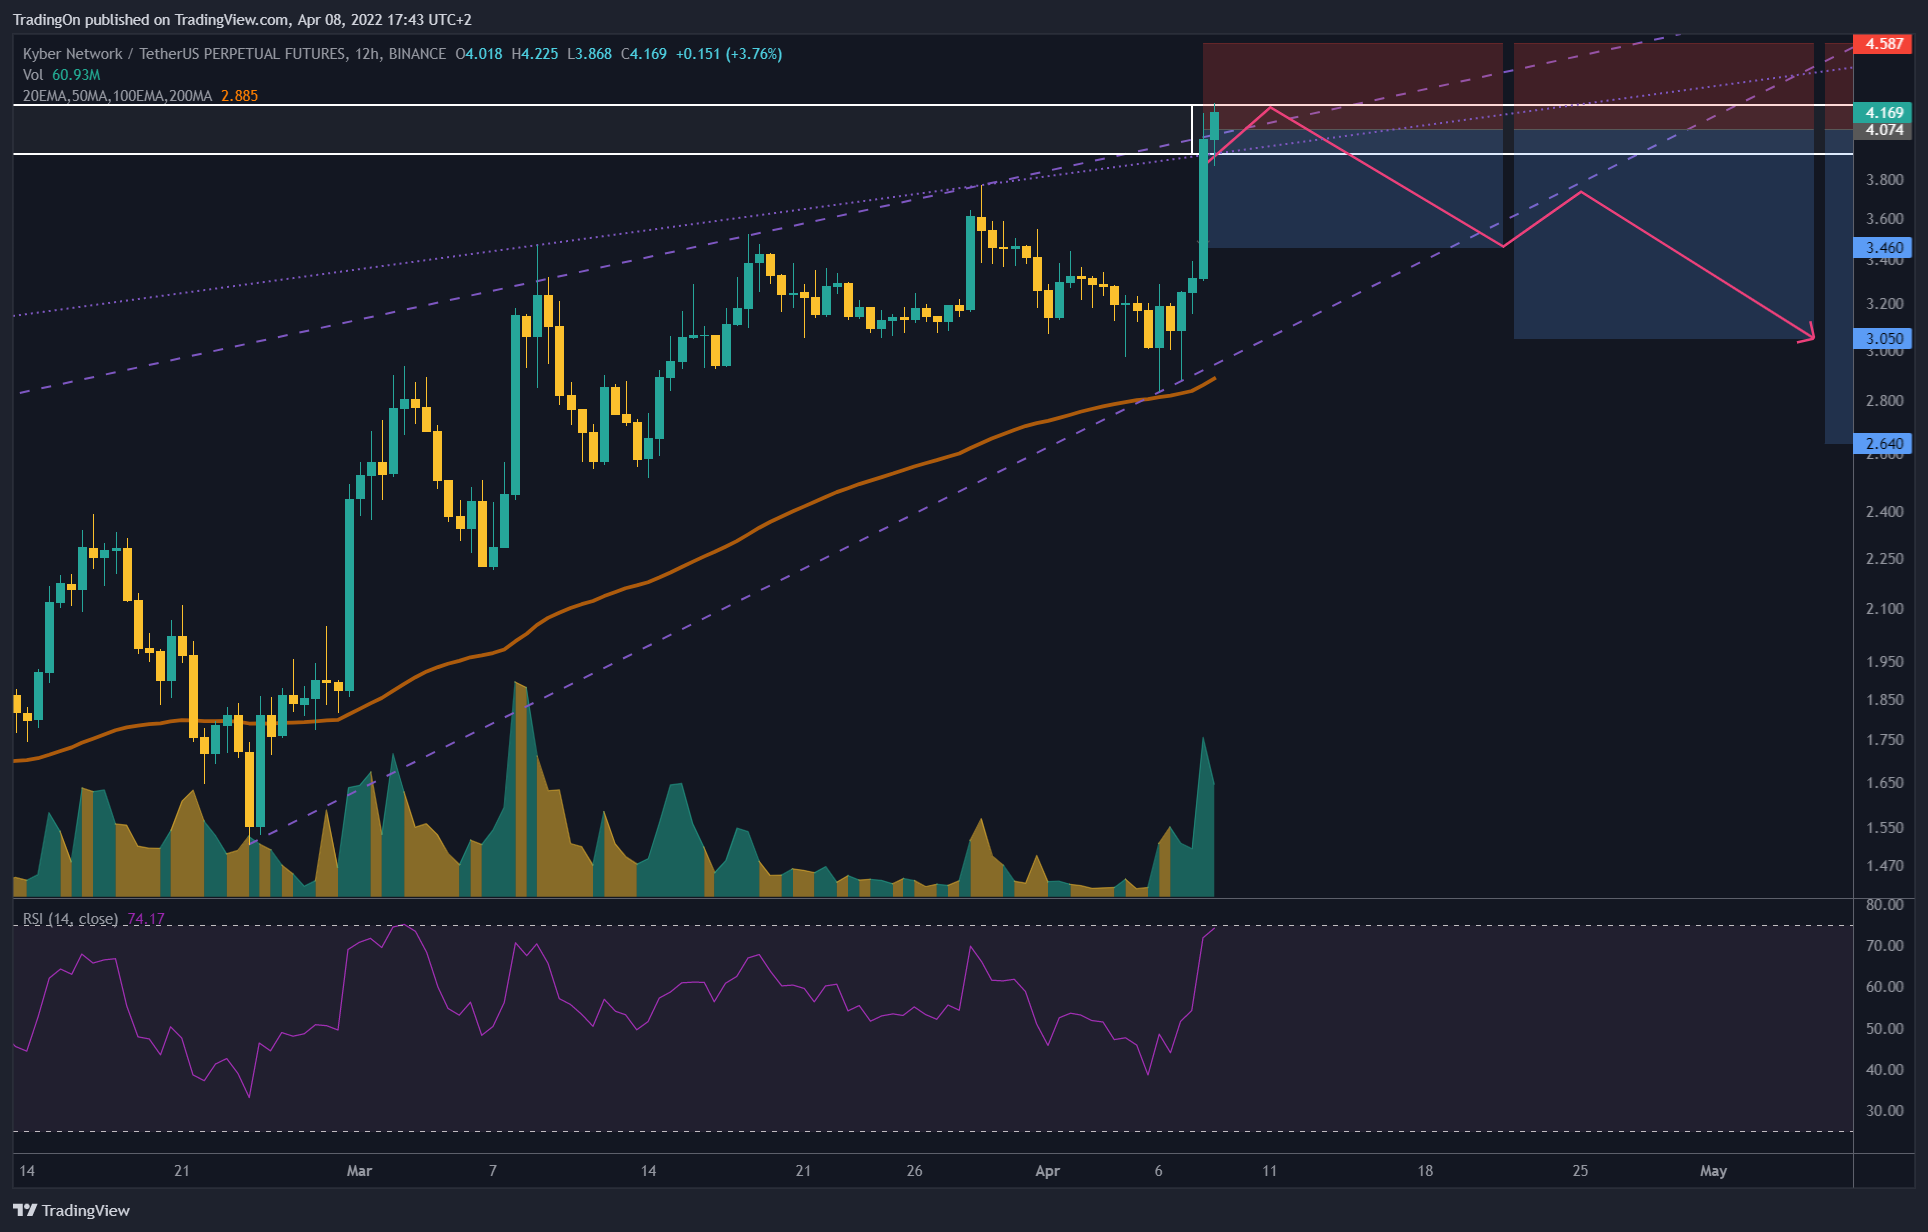Click the May label on the time axis
Viewport: 1928px width, 1232px height.
[1713, 1171]
